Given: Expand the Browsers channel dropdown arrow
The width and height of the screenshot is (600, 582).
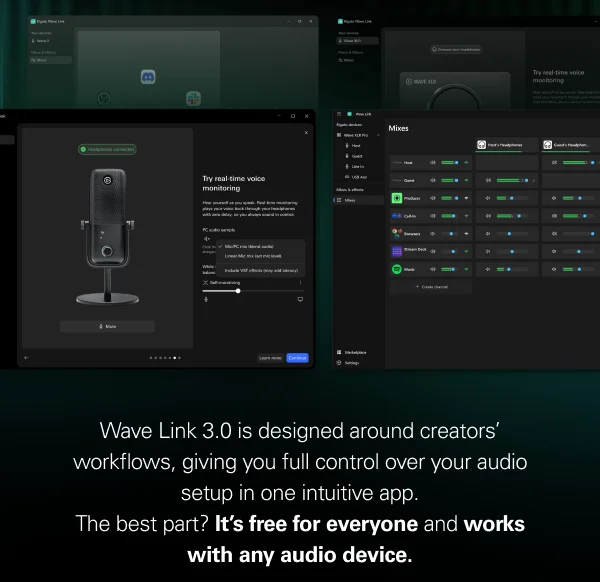Looking at the screenshot, I should point(466,233).
